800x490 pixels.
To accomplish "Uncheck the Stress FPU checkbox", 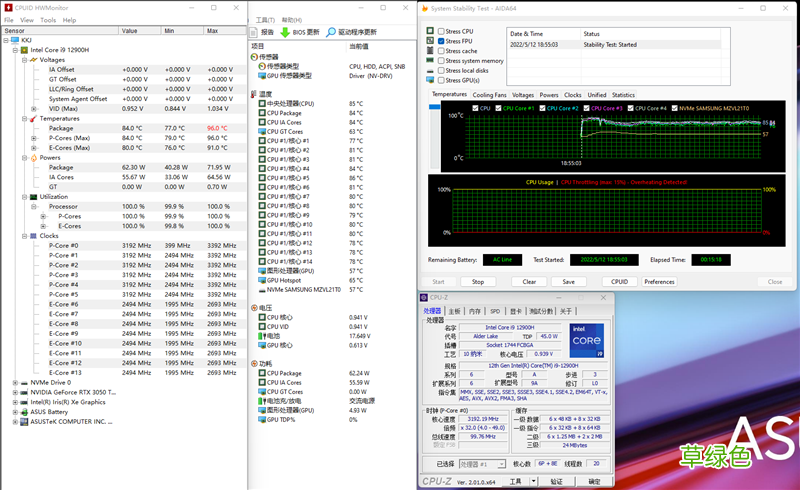I will pos(441,41).
